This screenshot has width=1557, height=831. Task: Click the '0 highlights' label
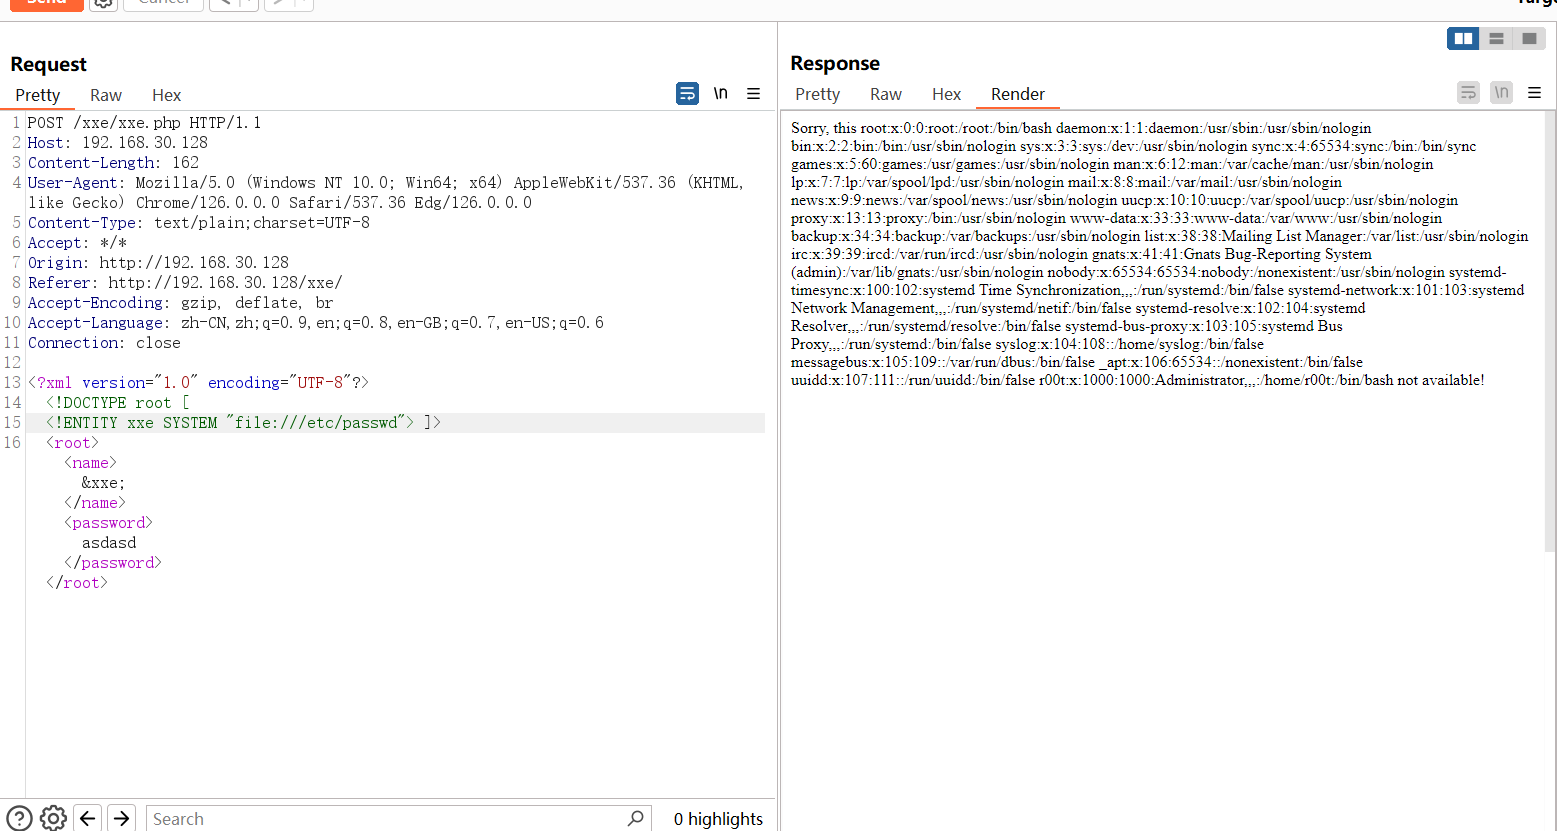point(718,819)
